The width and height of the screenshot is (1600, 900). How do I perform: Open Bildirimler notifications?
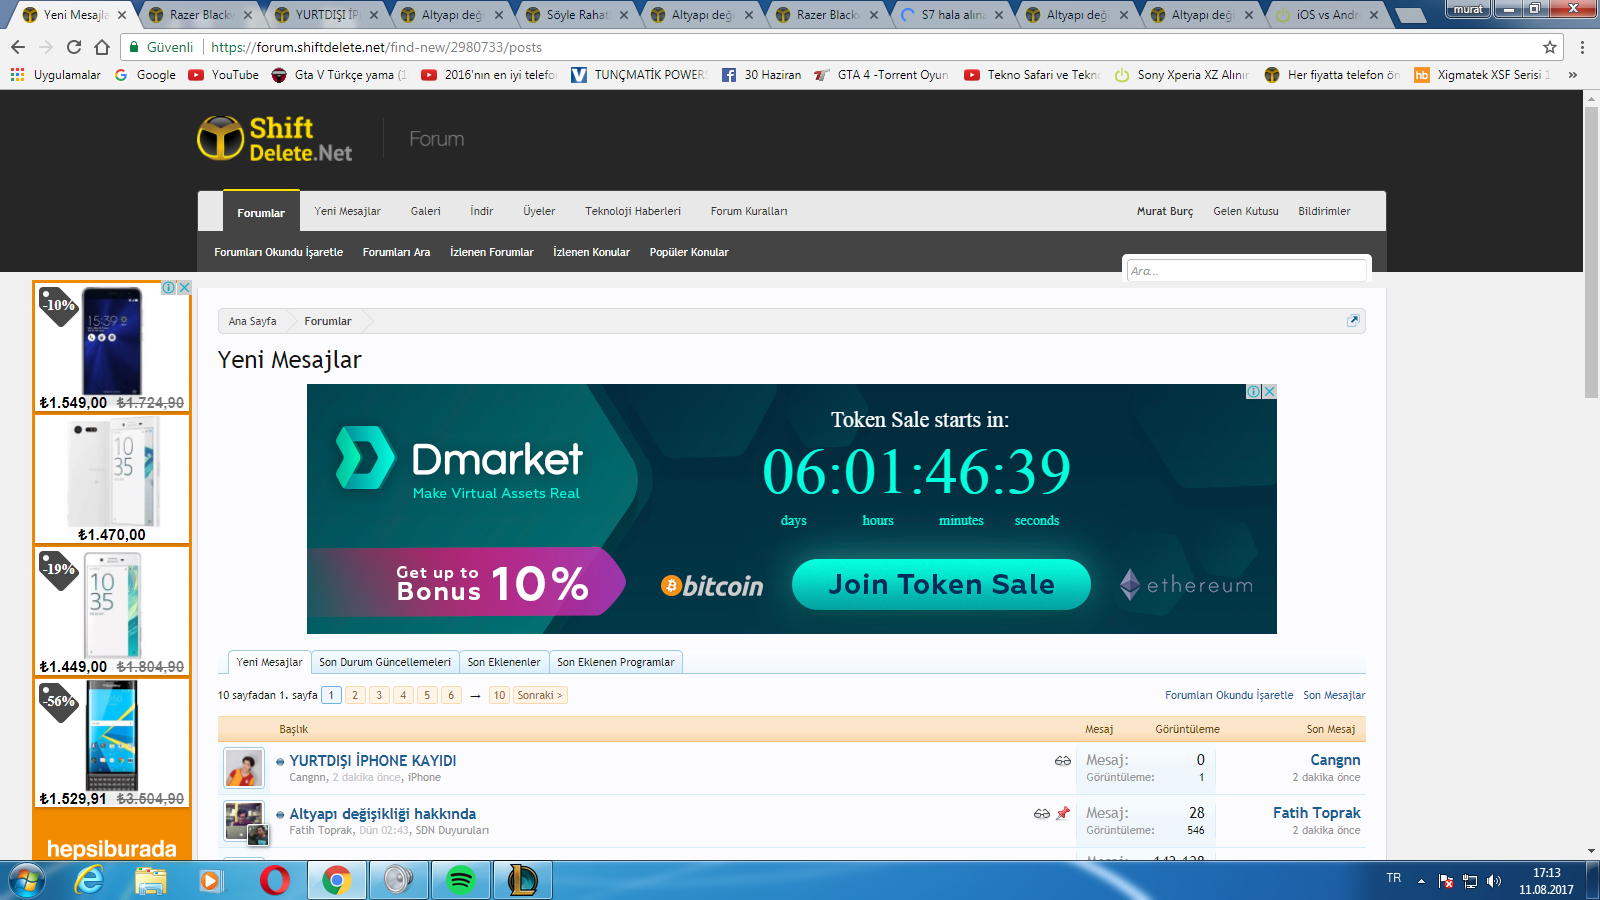coord(1324,211)
